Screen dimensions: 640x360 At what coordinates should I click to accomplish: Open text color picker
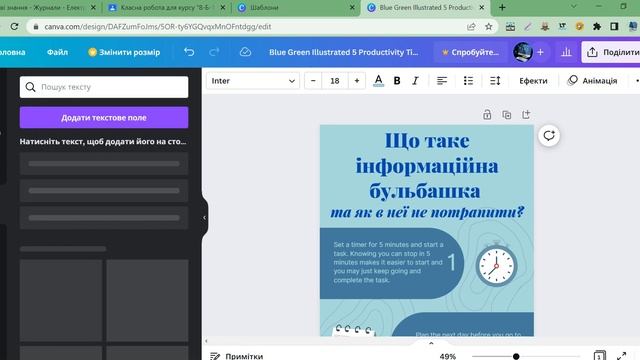point(378,81)
